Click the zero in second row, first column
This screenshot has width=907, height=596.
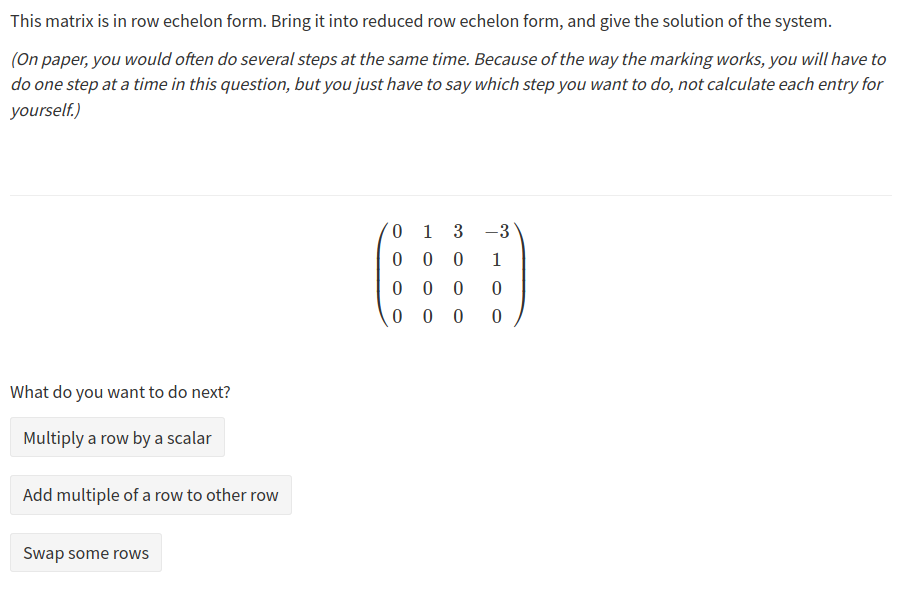coord(398,261)
